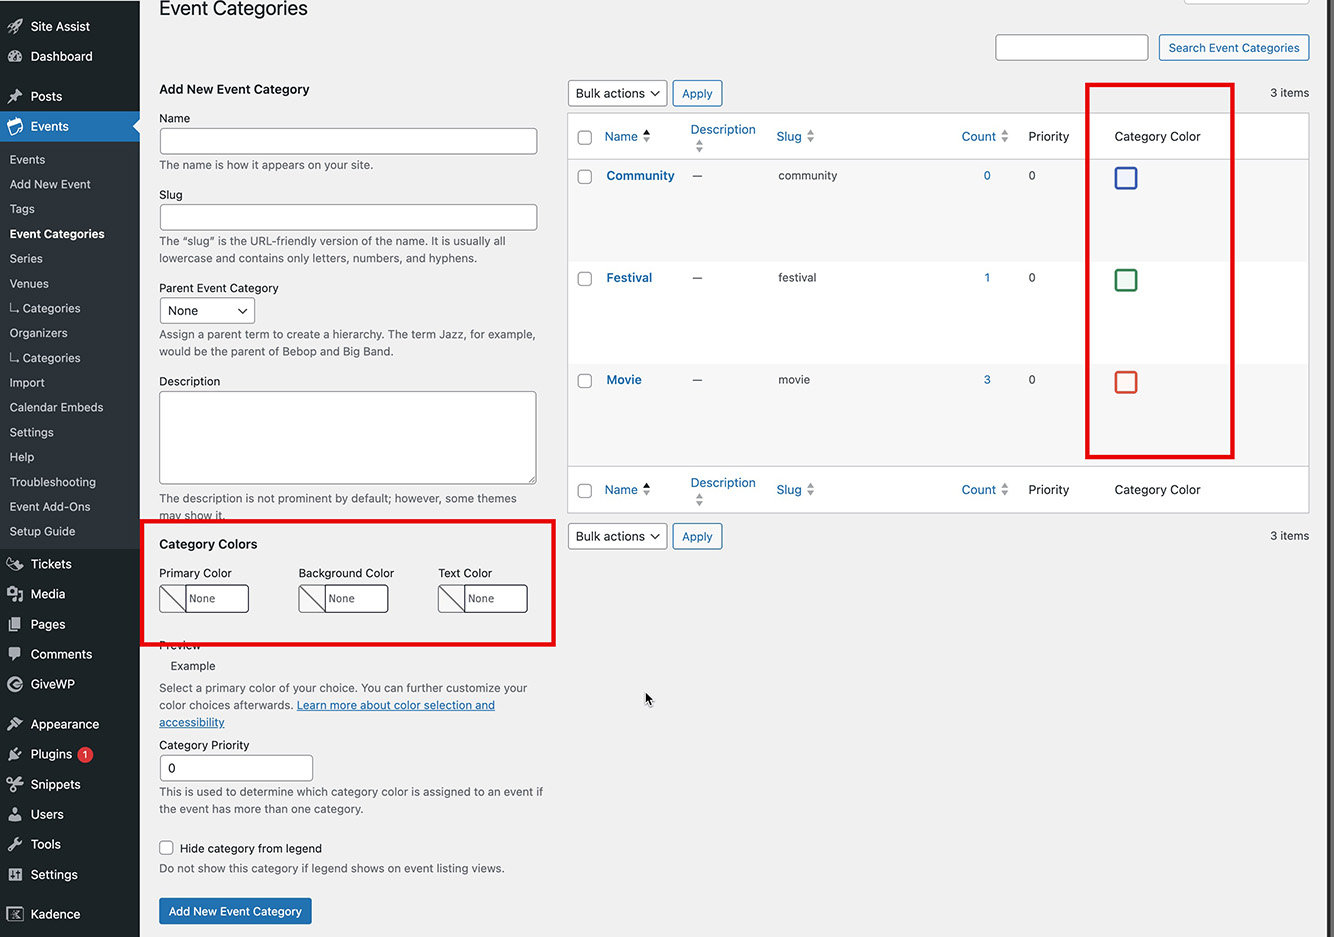Open Plugins via its plug icon
1334x937 pixels.
[15, 754]
